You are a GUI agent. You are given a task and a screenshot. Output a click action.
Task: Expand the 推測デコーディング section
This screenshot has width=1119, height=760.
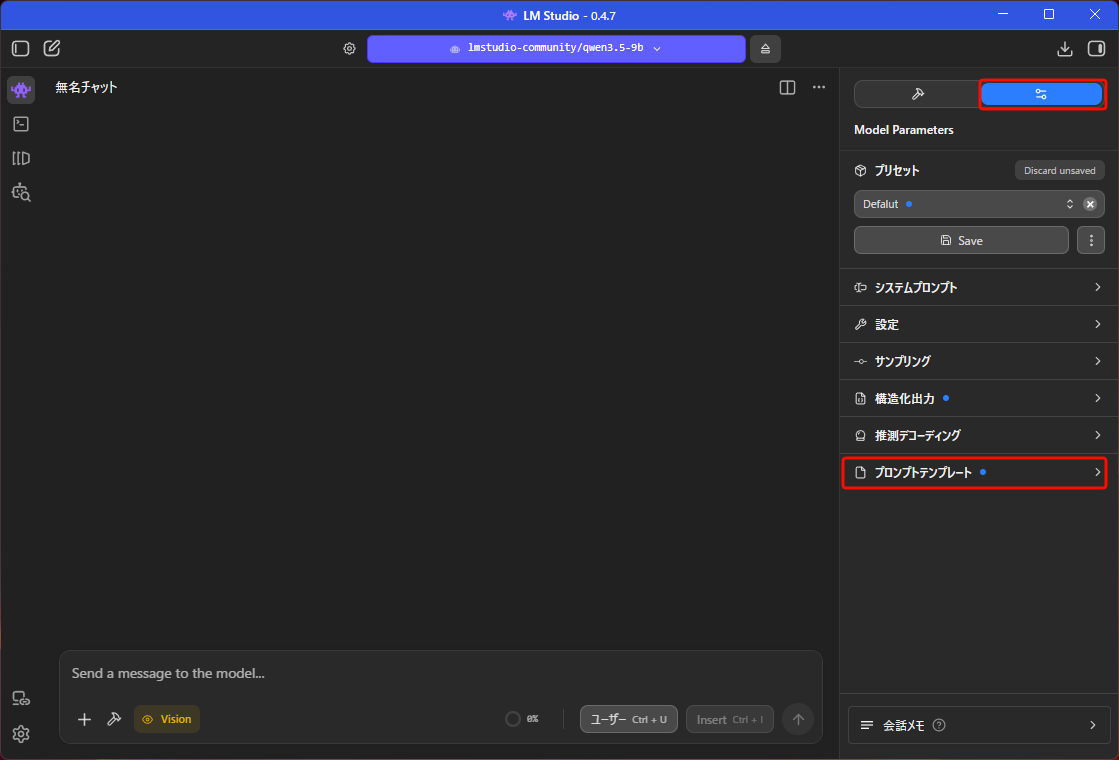978,435
